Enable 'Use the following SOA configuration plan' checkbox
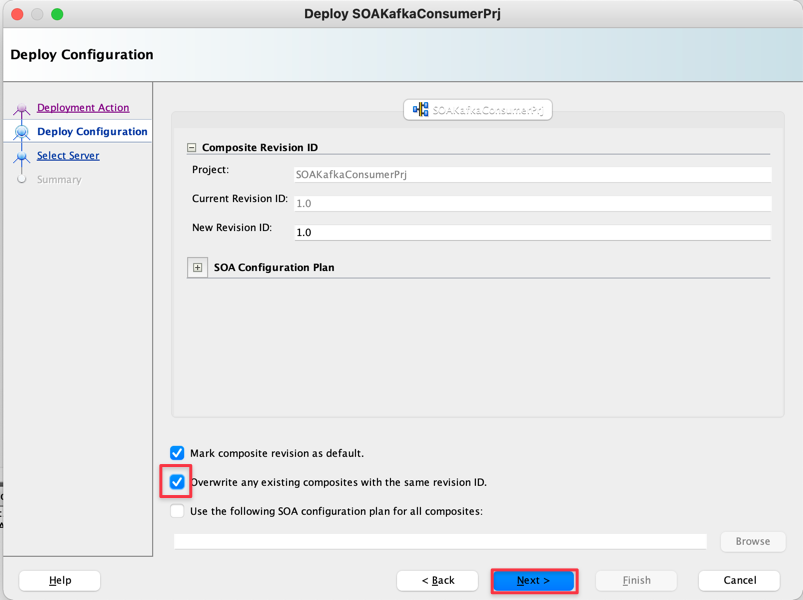 [177, 511]
